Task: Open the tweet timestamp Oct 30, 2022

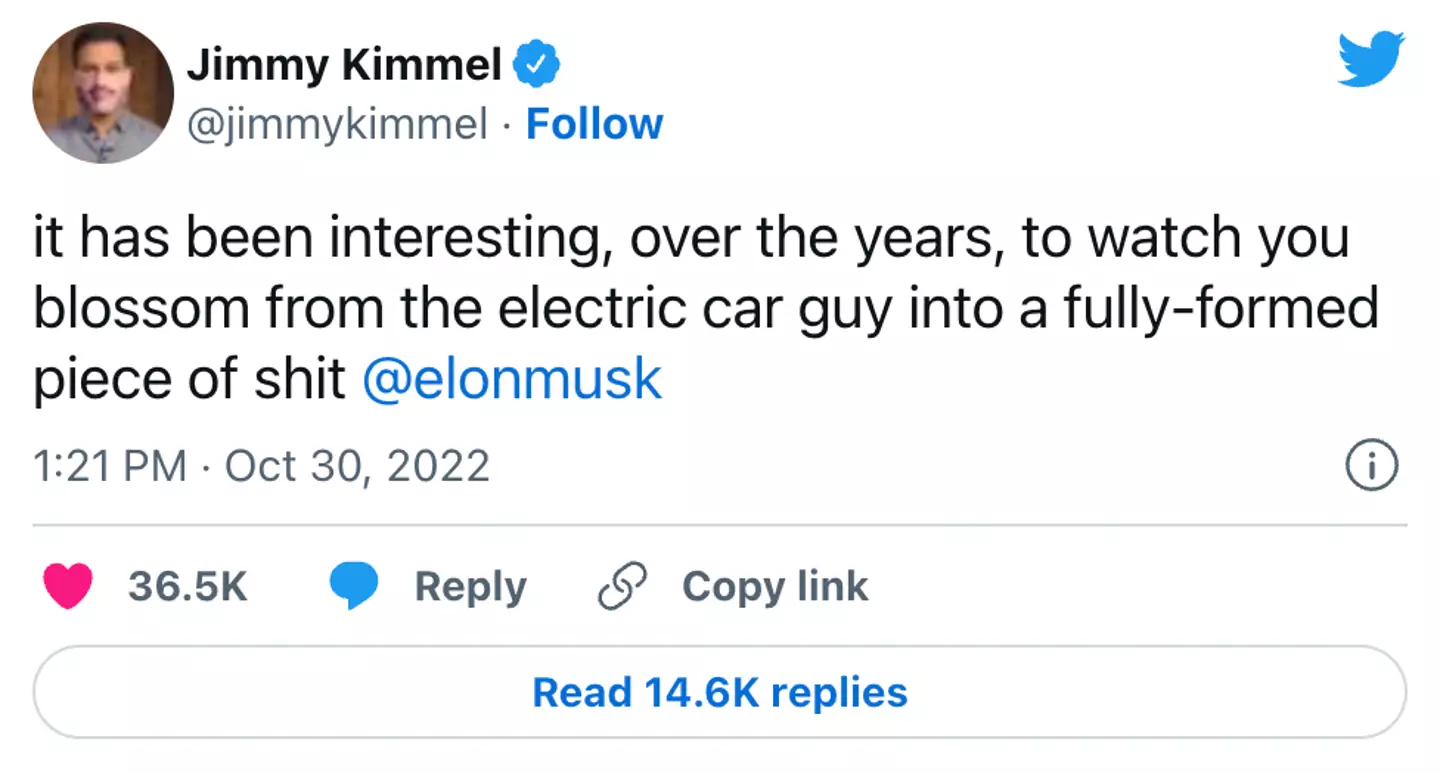Action: click(357, 465)
